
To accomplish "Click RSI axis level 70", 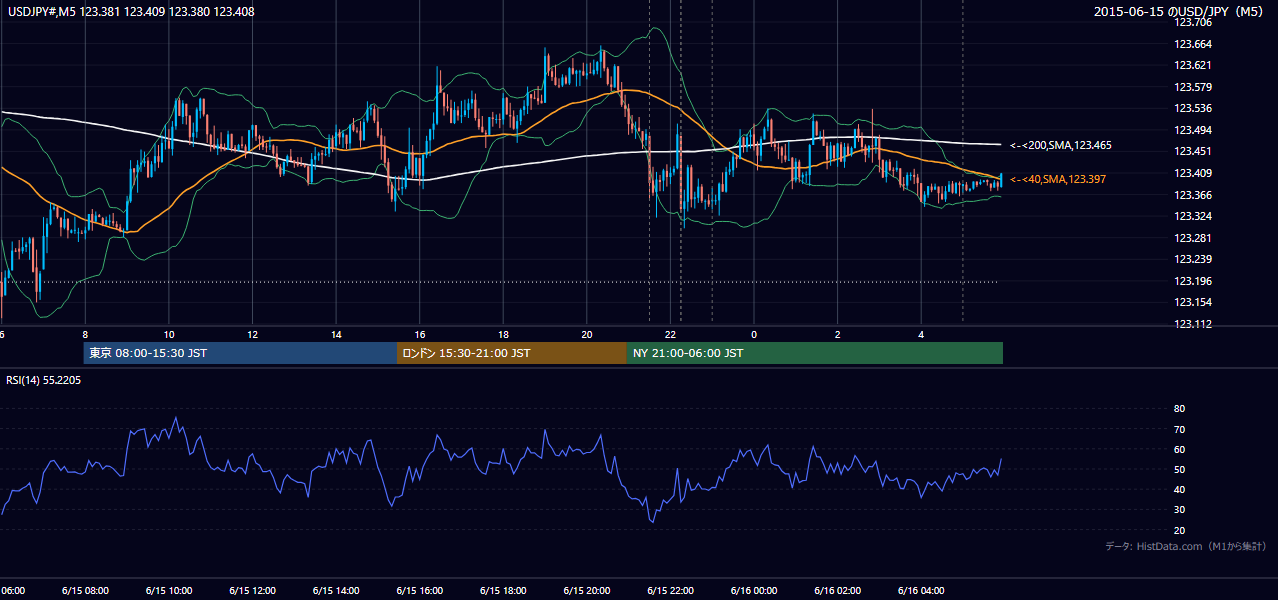I will [1179, 429].
